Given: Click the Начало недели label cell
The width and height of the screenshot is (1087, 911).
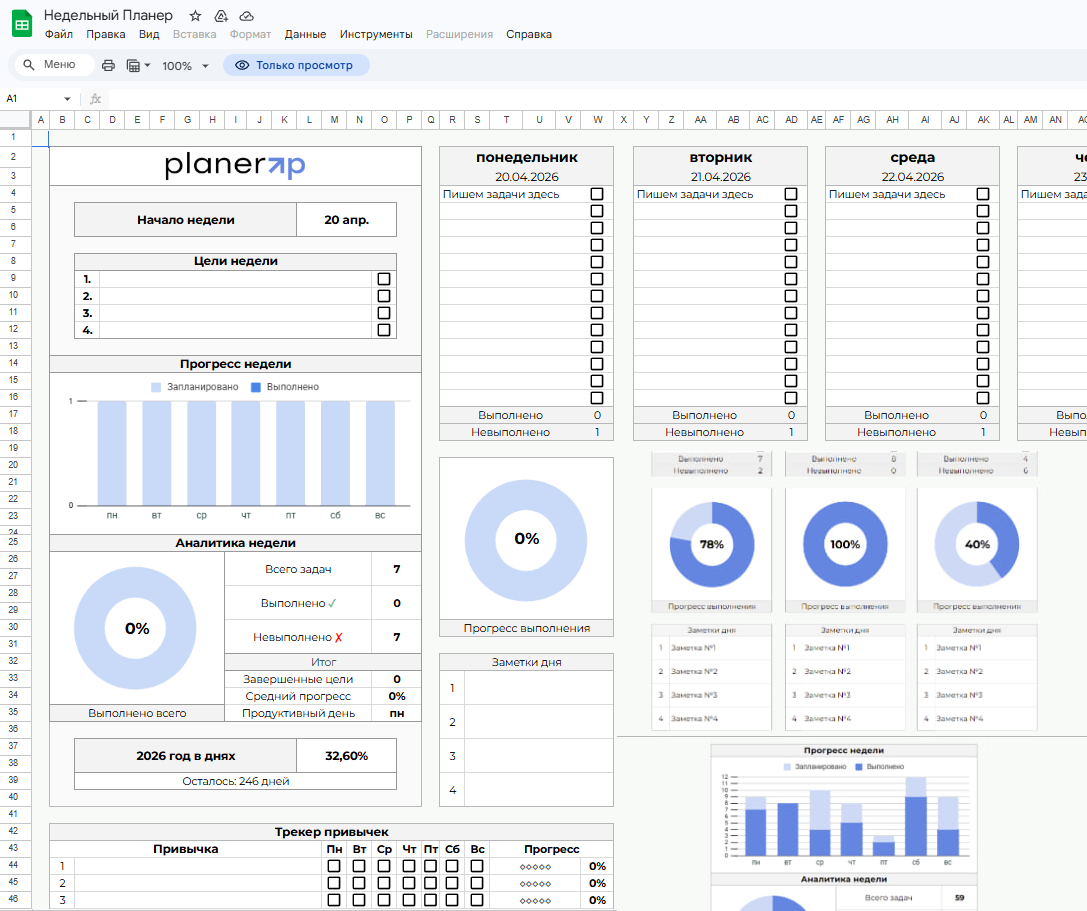Looking at the screenshot, I should tap(186, 220).
